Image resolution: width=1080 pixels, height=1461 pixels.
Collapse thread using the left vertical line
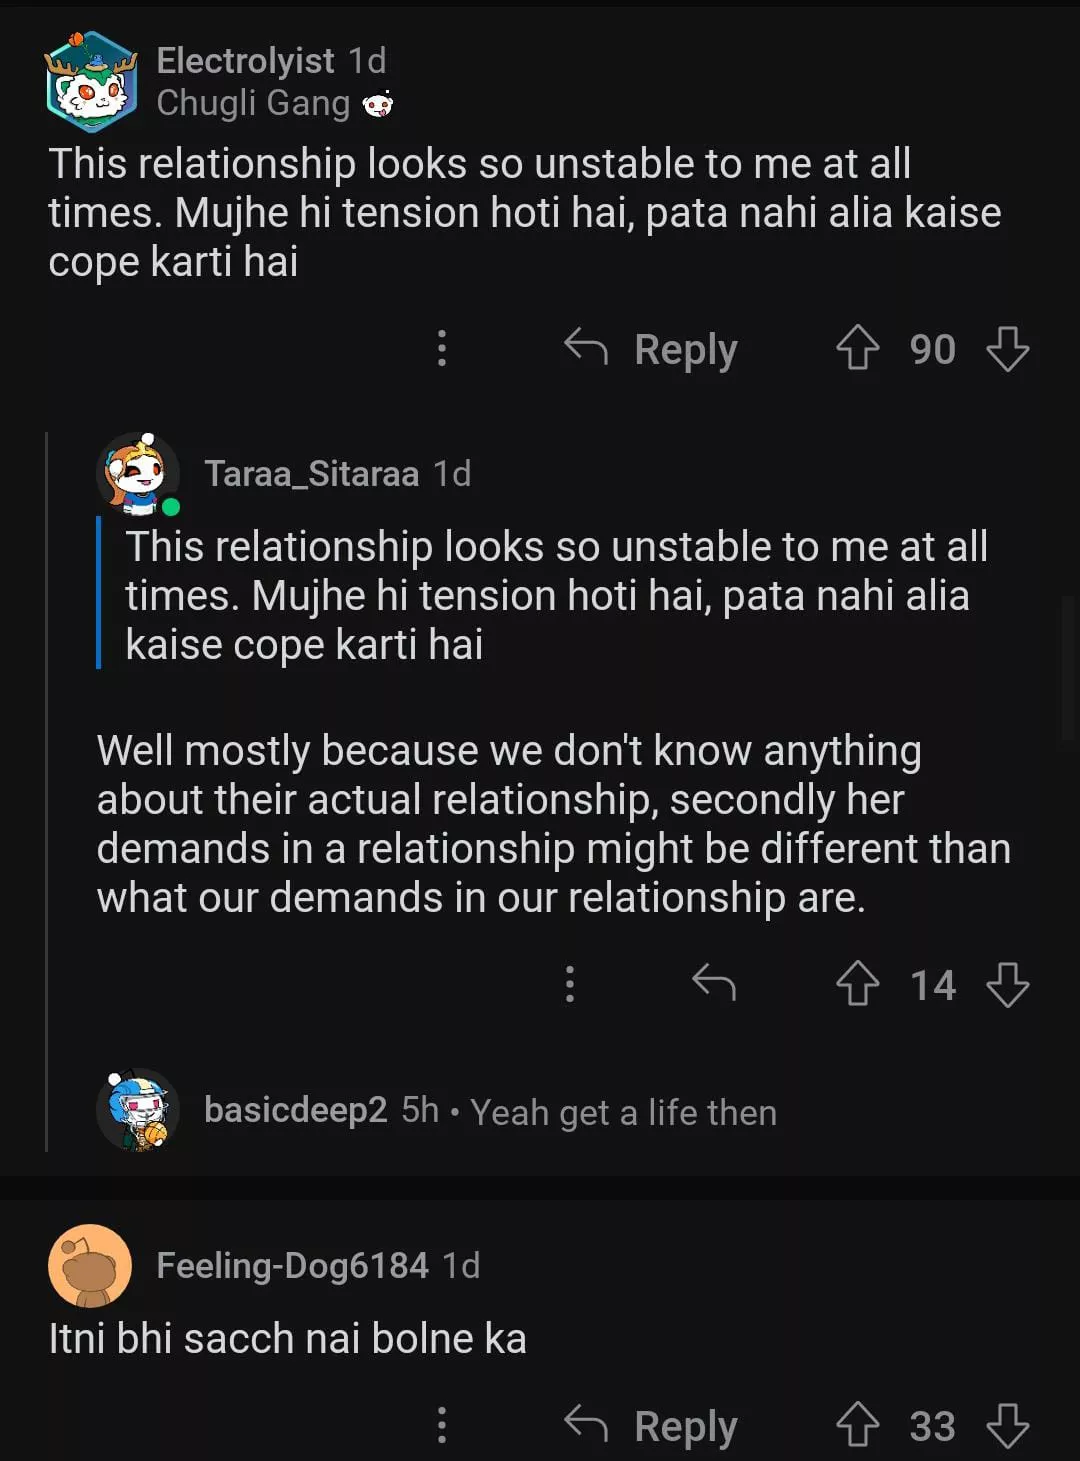tap(47, 790)
